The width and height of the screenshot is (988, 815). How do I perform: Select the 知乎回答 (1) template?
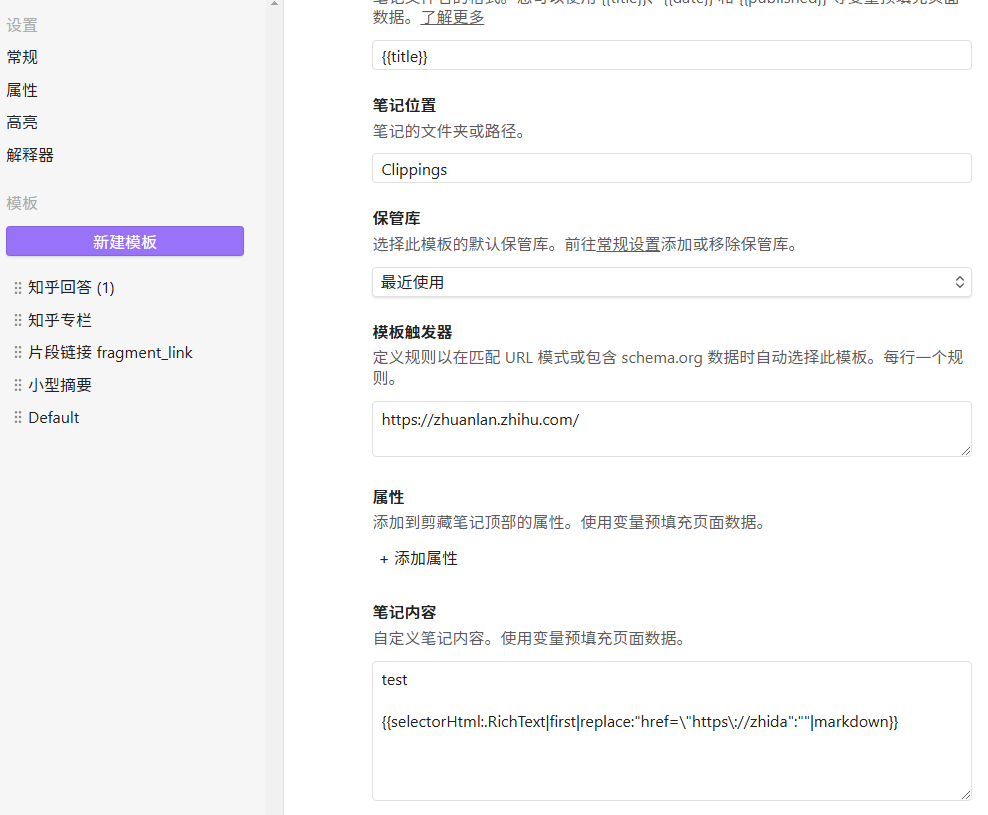tap(71, 287)
